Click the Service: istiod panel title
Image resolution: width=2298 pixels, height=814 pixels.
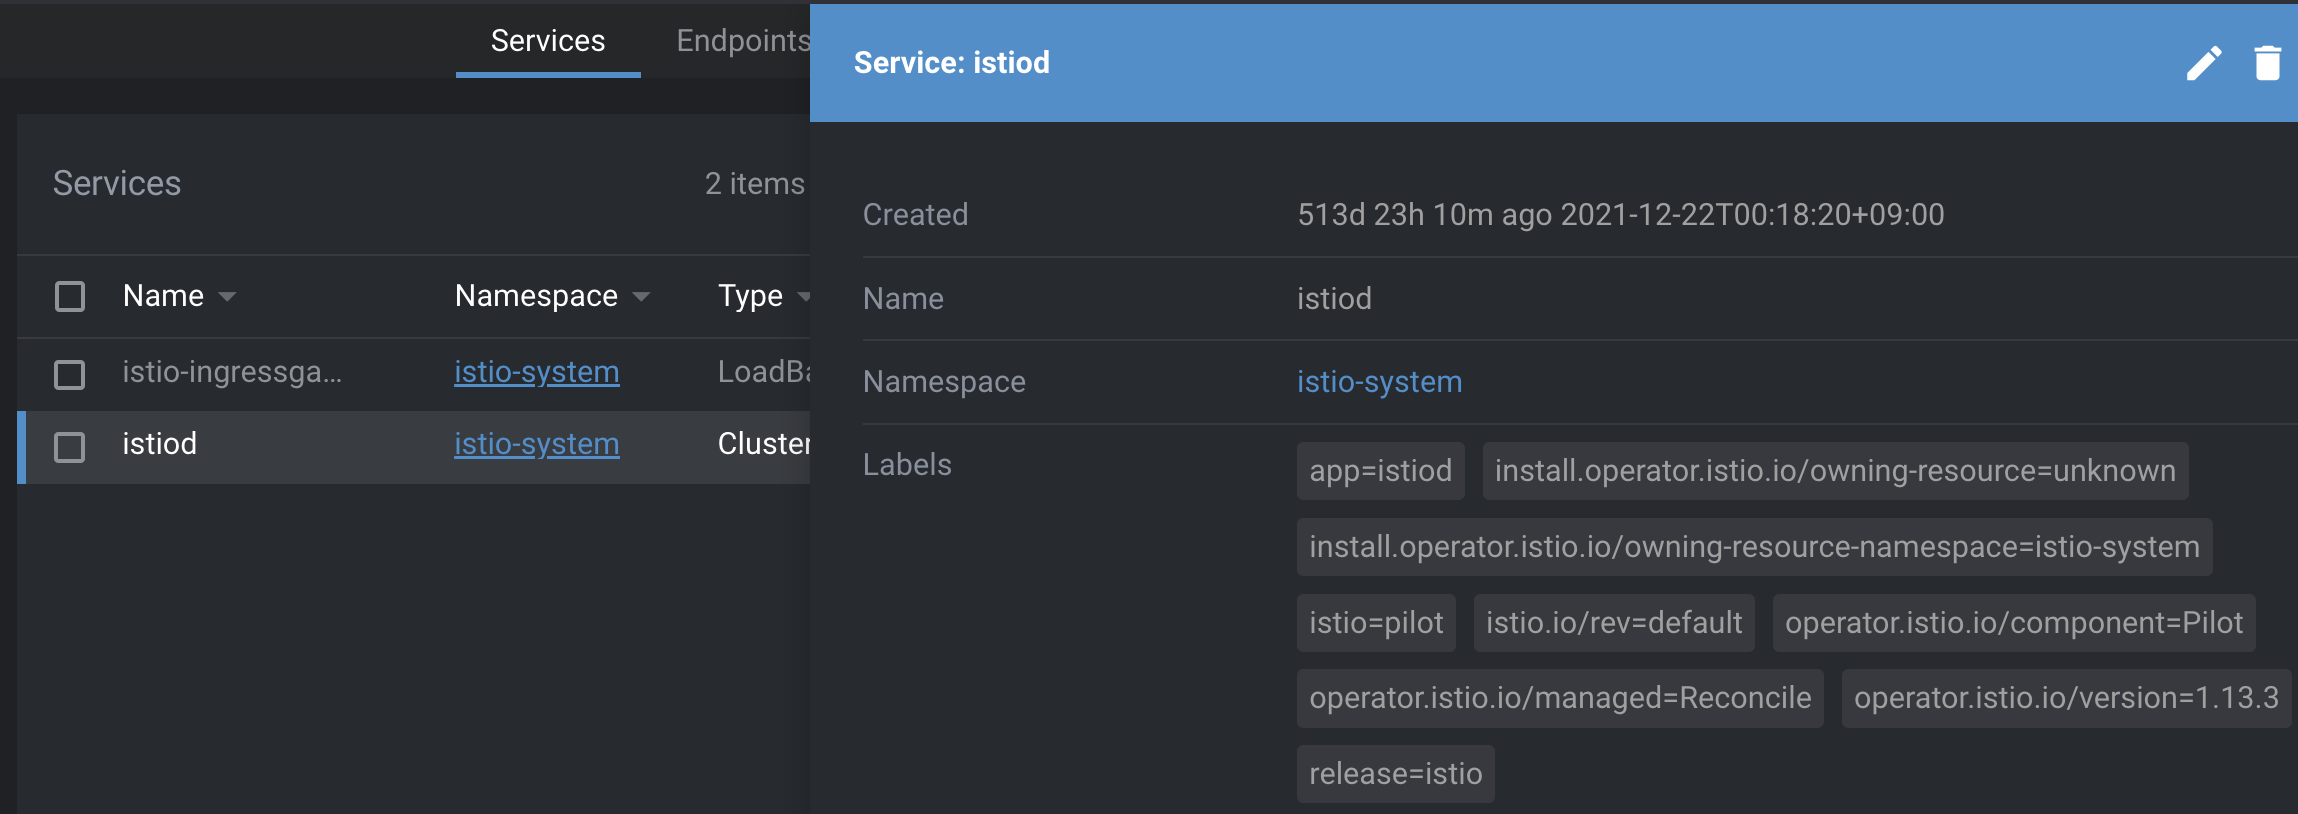951,63
